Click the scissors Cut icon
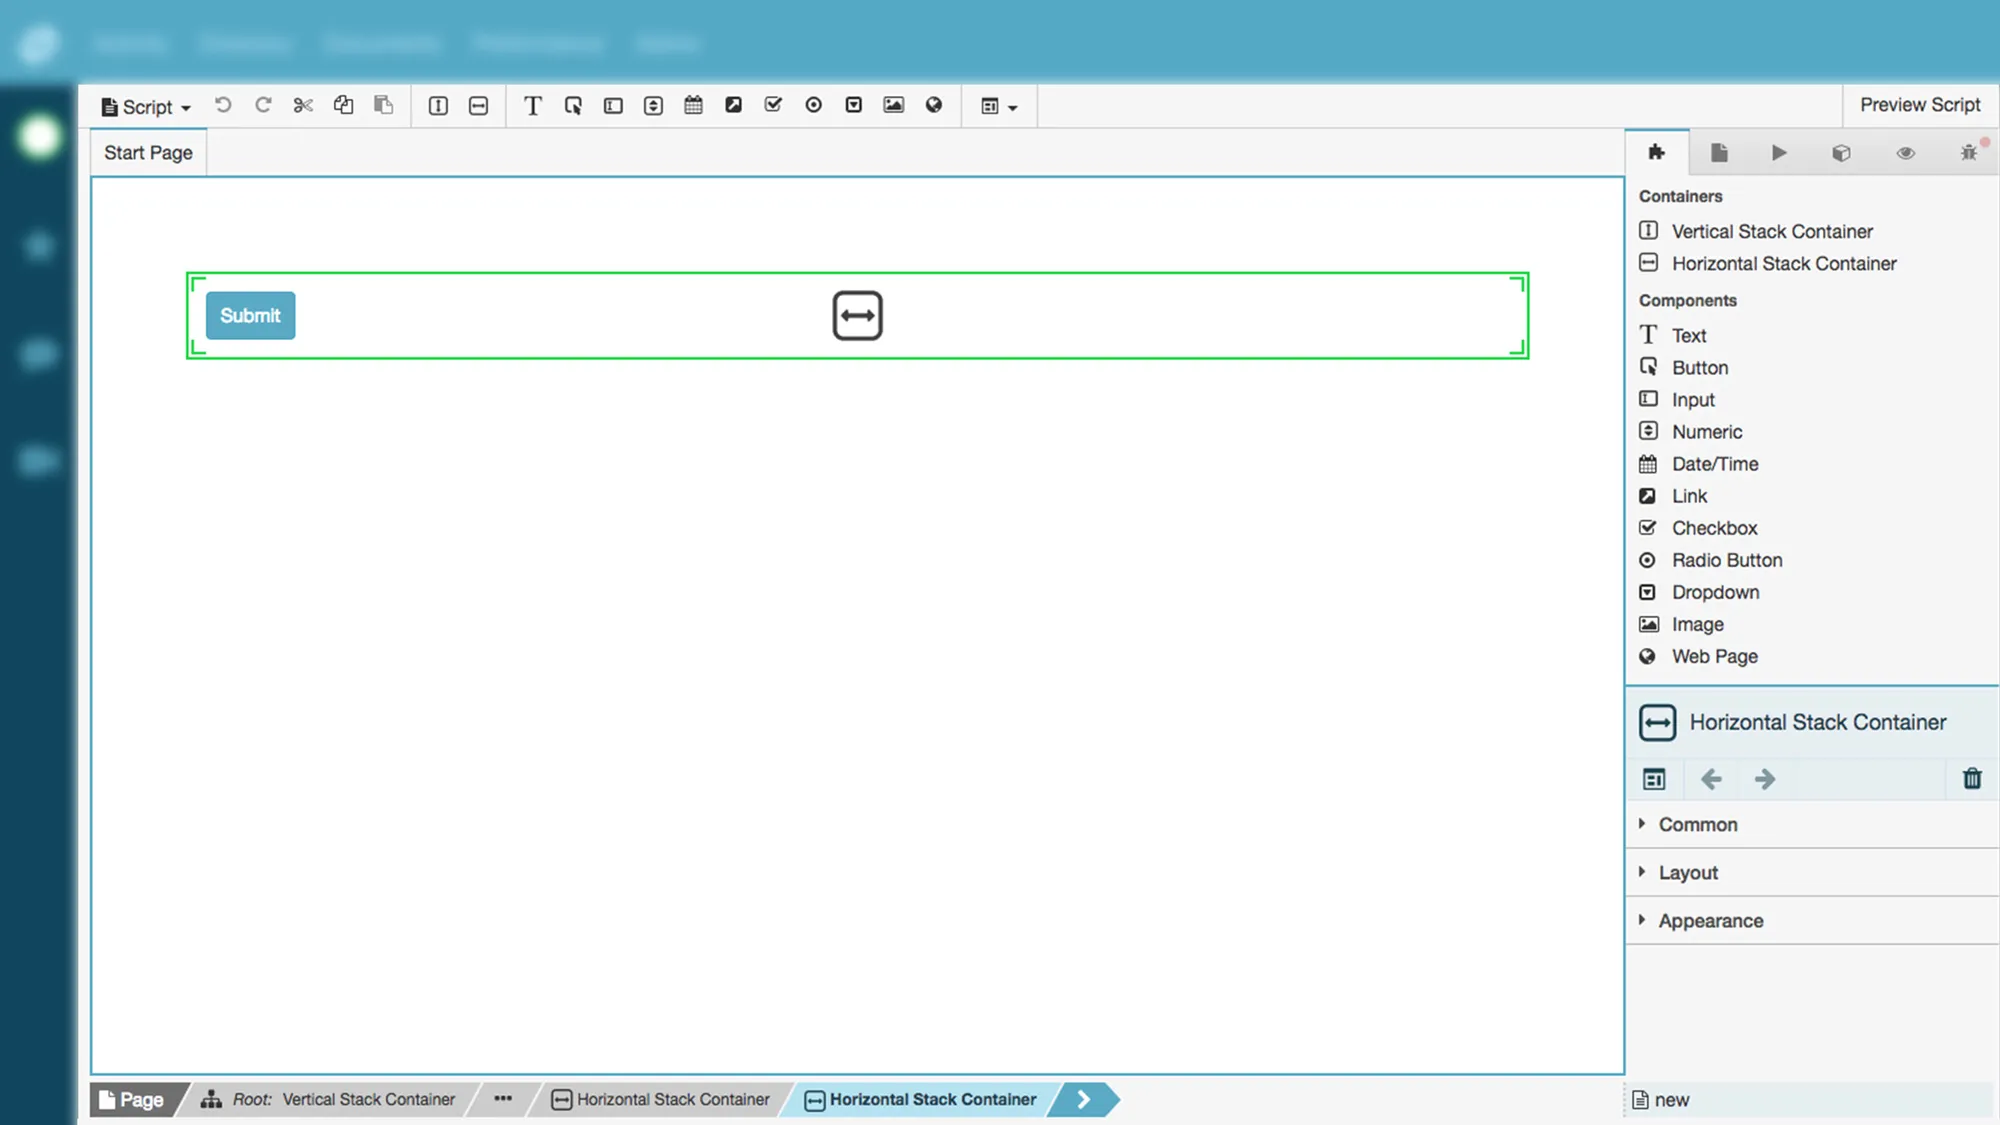Viewport: 2000px width, 1125px height. [x=303, y=105]
